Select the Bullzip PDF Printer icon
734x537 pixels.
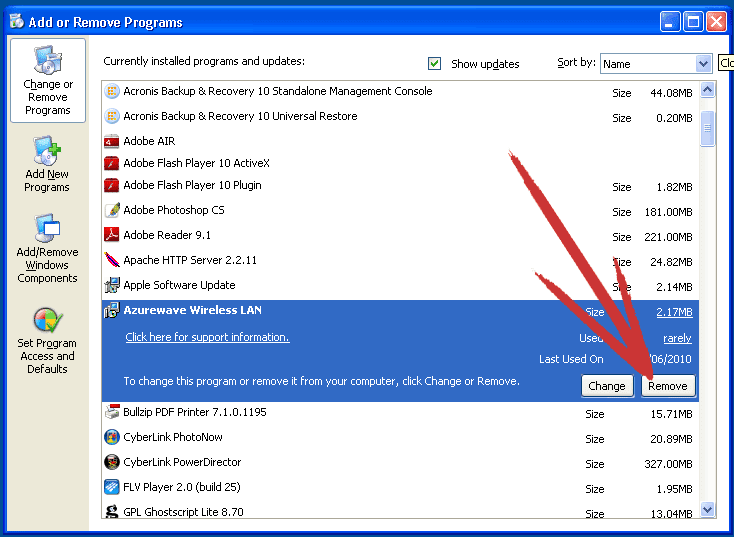[x=111, y=412]
